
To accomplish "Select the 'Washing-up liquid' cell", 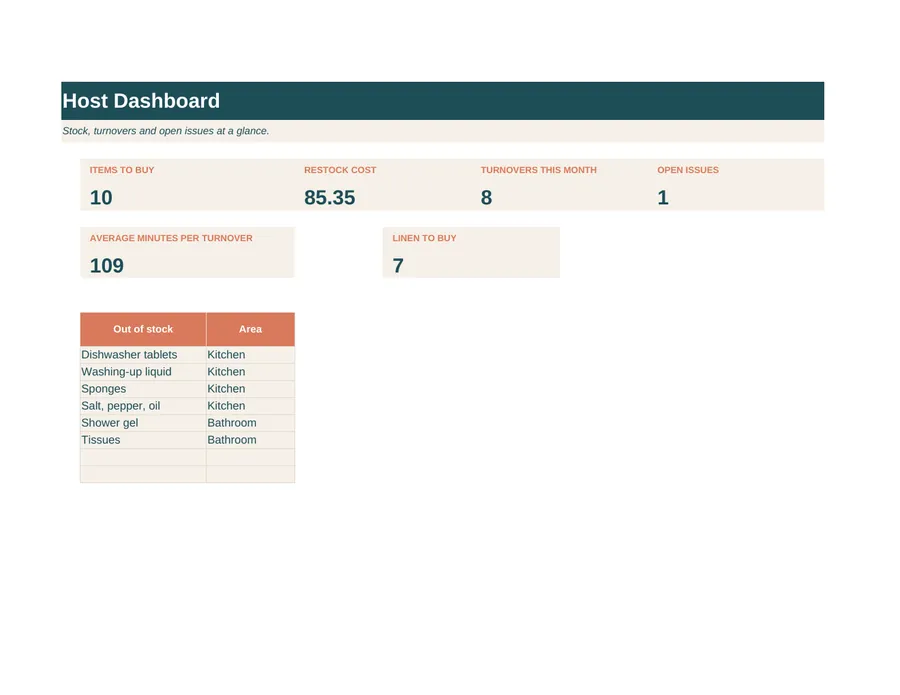I will pyautogui.click(x=143, y=372).
